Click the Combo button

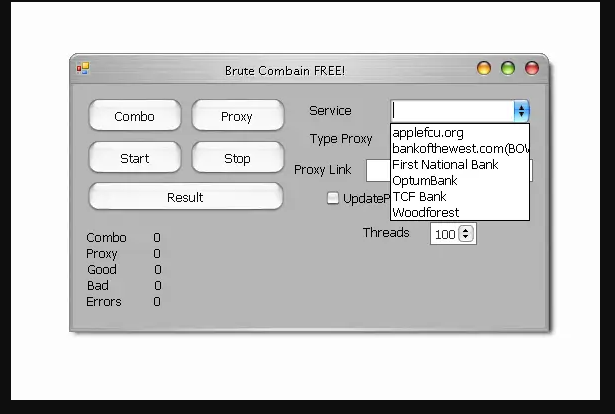tap(135, 116)
